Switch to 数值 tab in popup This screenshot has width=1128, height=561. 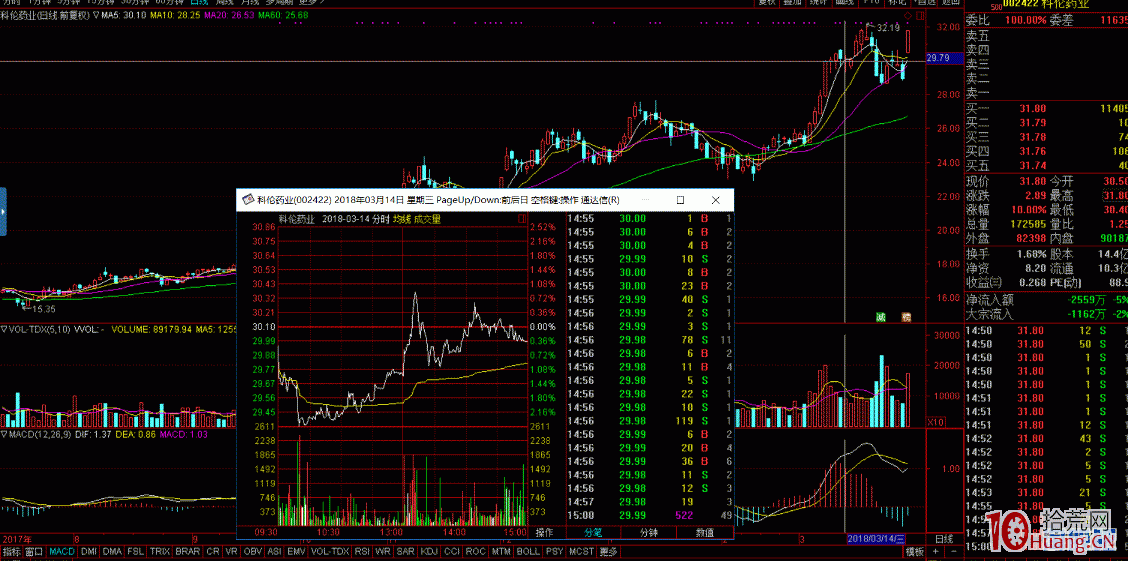pos(704,533)
